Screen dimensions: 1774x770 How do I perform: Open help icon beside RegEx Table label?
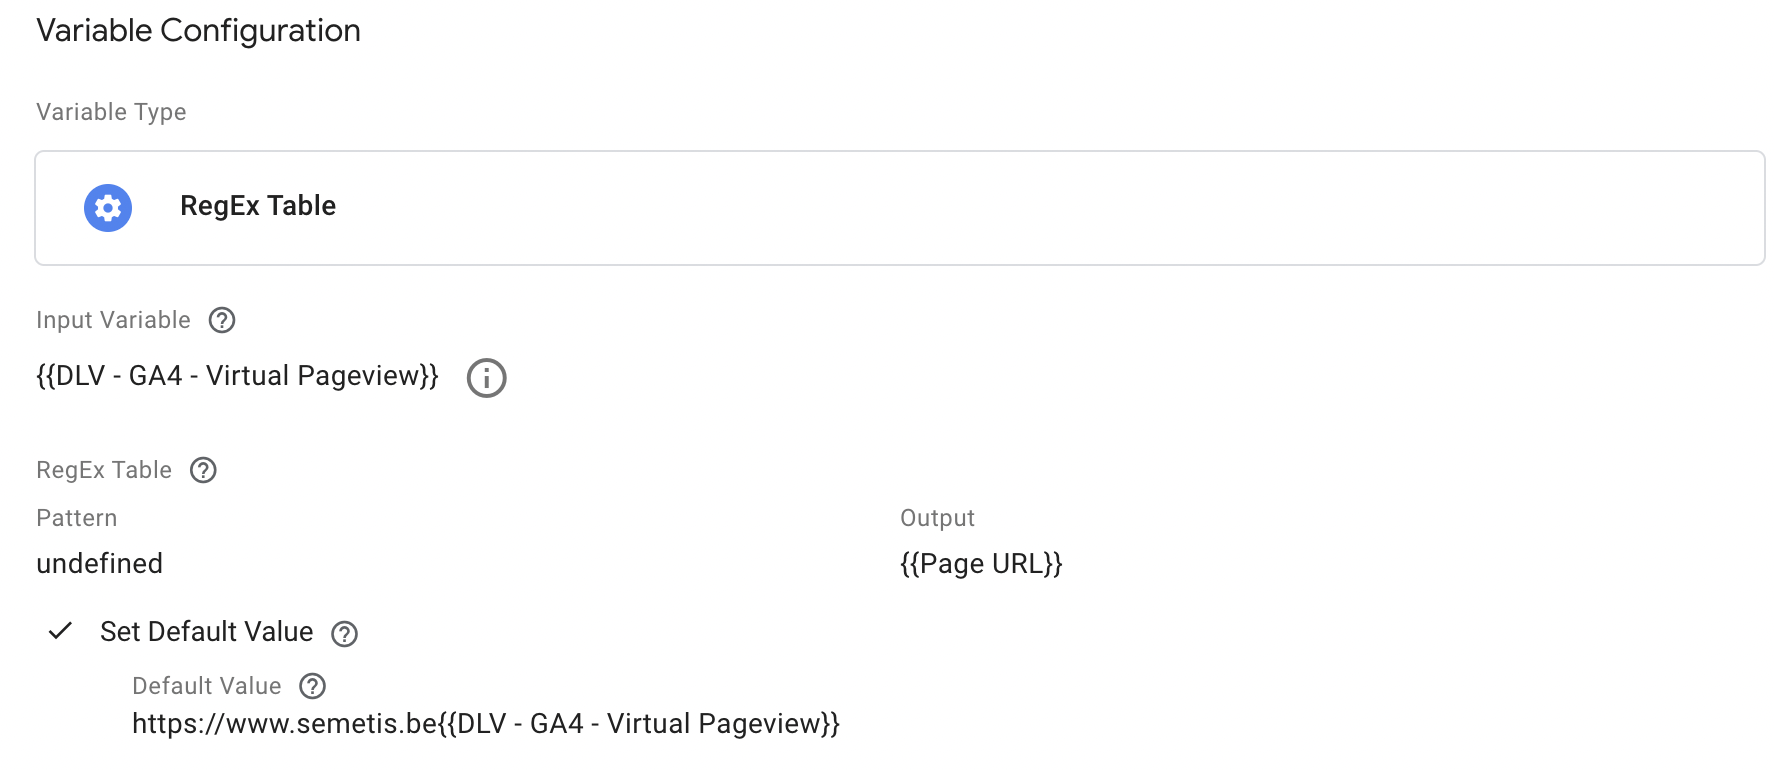point(203,470)
